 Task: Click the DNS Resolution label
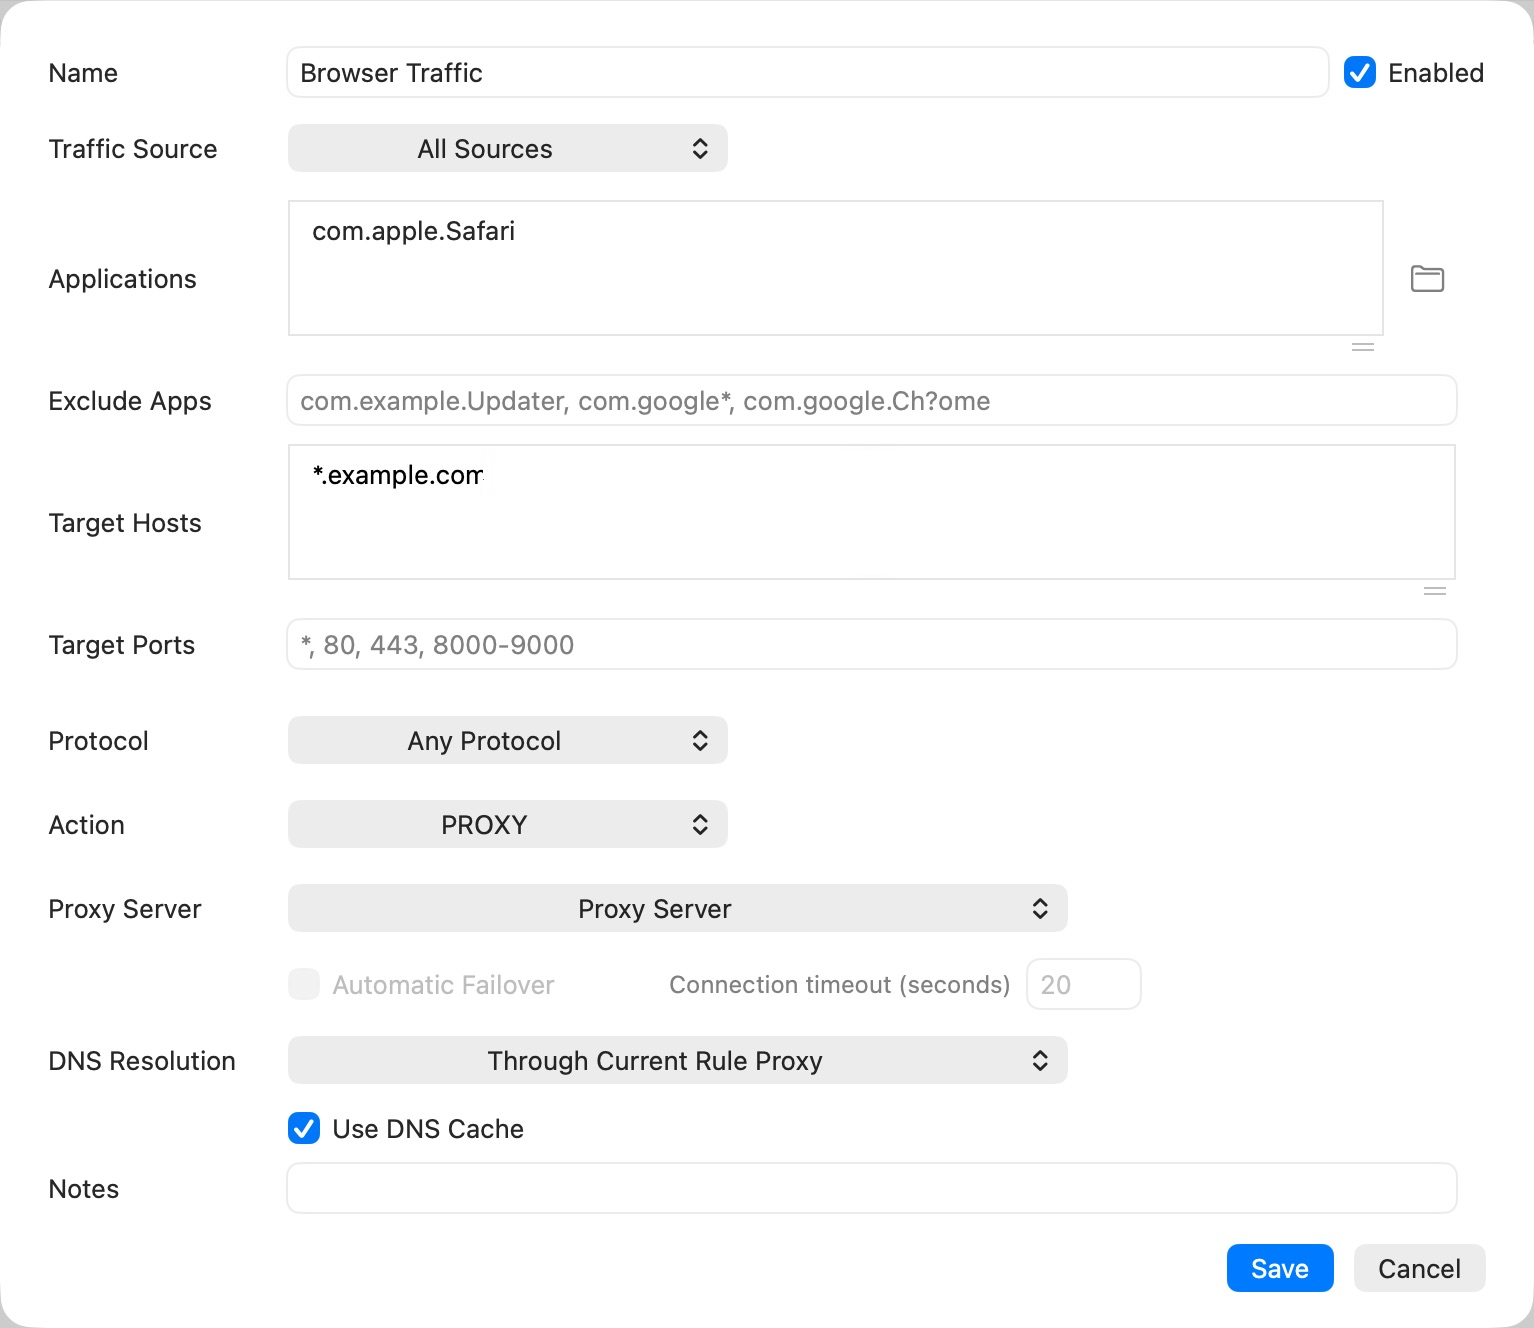142,1060
